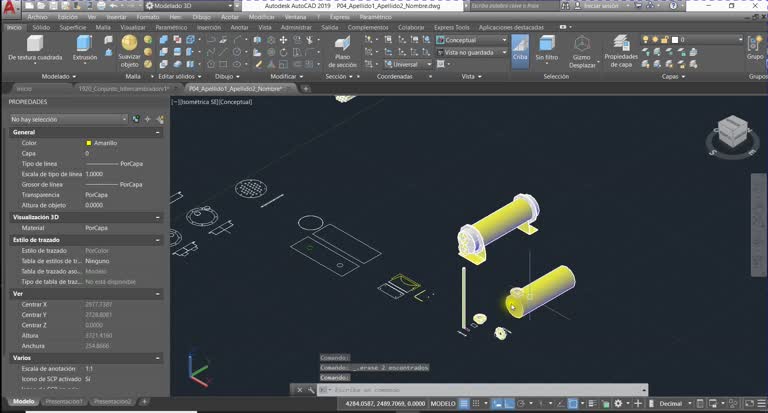Toggle grid display in status bar

[476, 404]
